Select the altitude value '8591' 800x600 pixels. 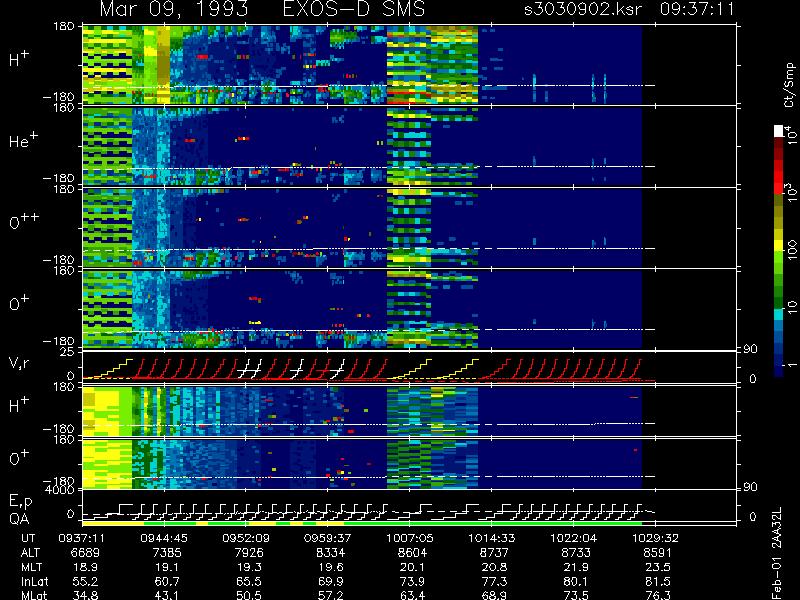[658, 553]
